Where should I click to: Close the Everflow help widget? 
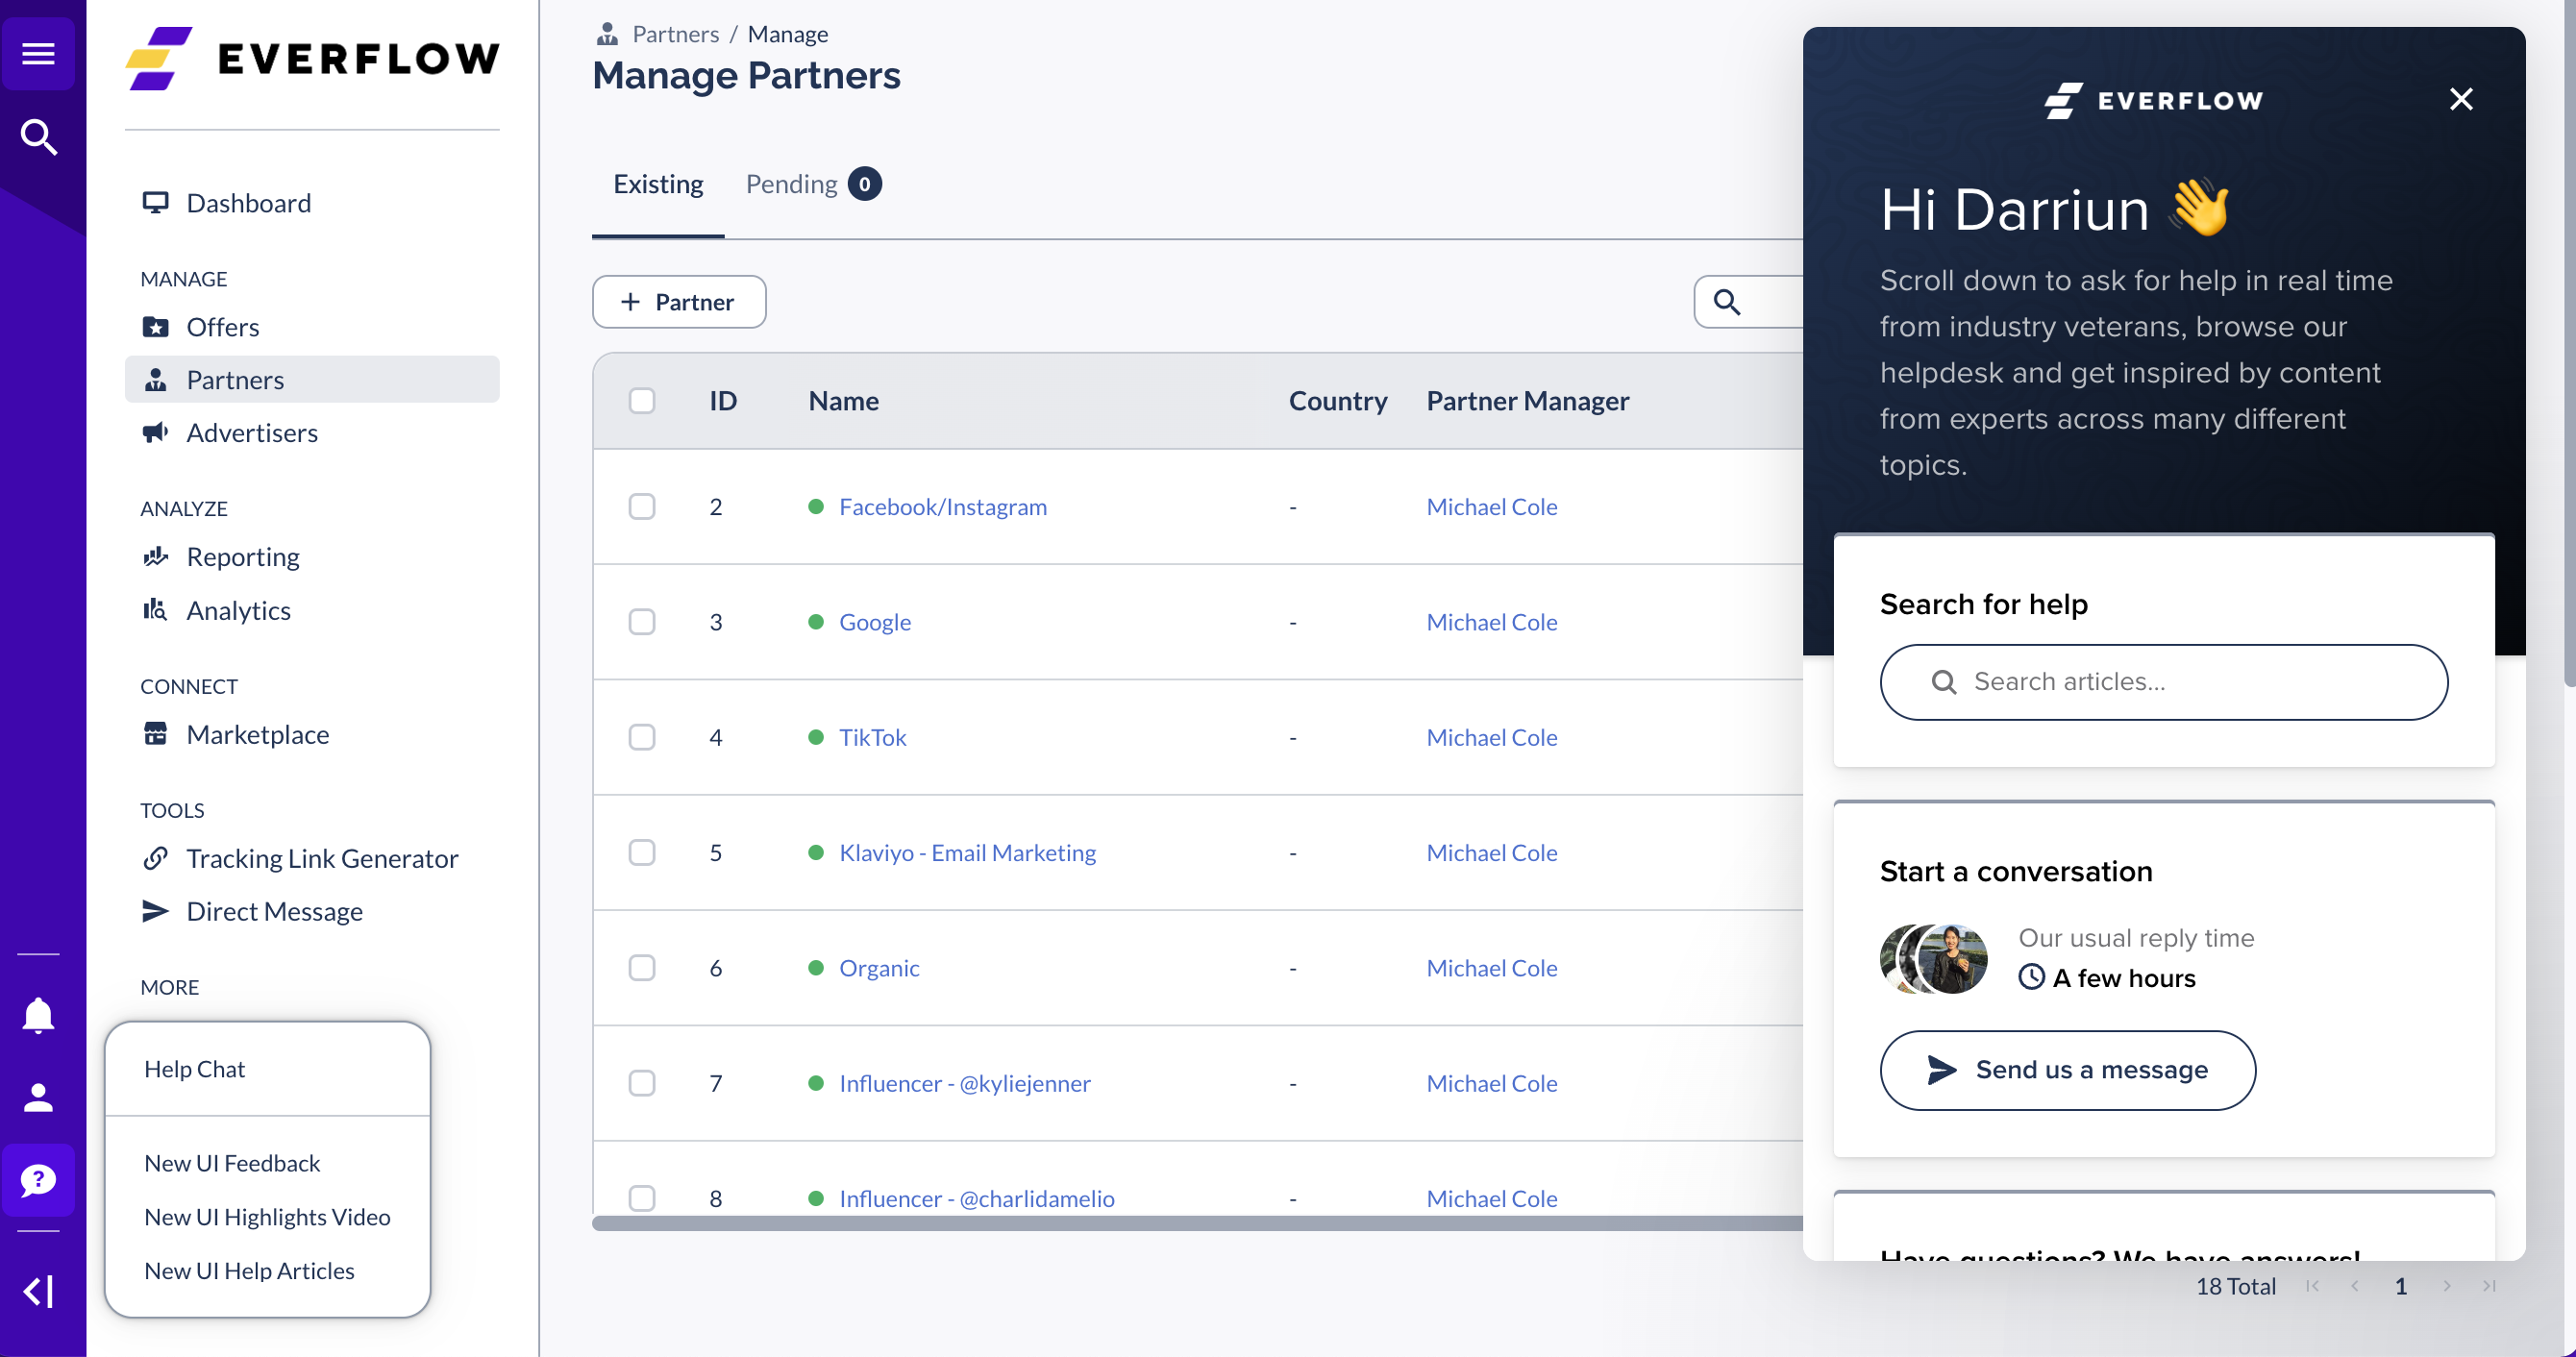pos(2460,99)
